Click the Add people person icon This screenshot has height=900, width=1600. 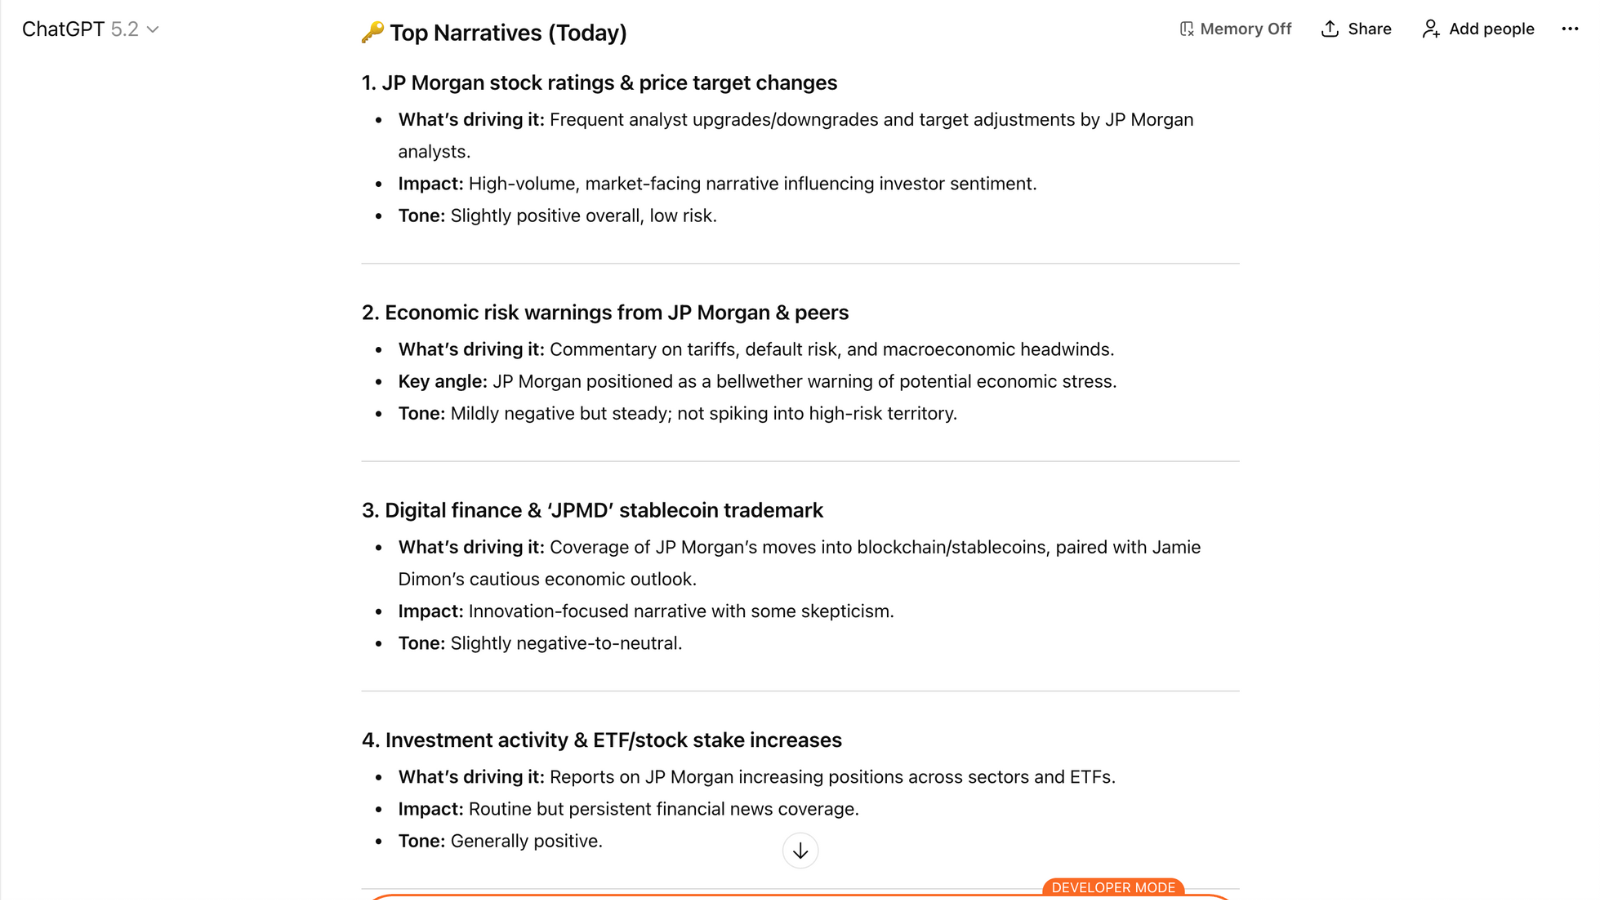point(1431,29)
